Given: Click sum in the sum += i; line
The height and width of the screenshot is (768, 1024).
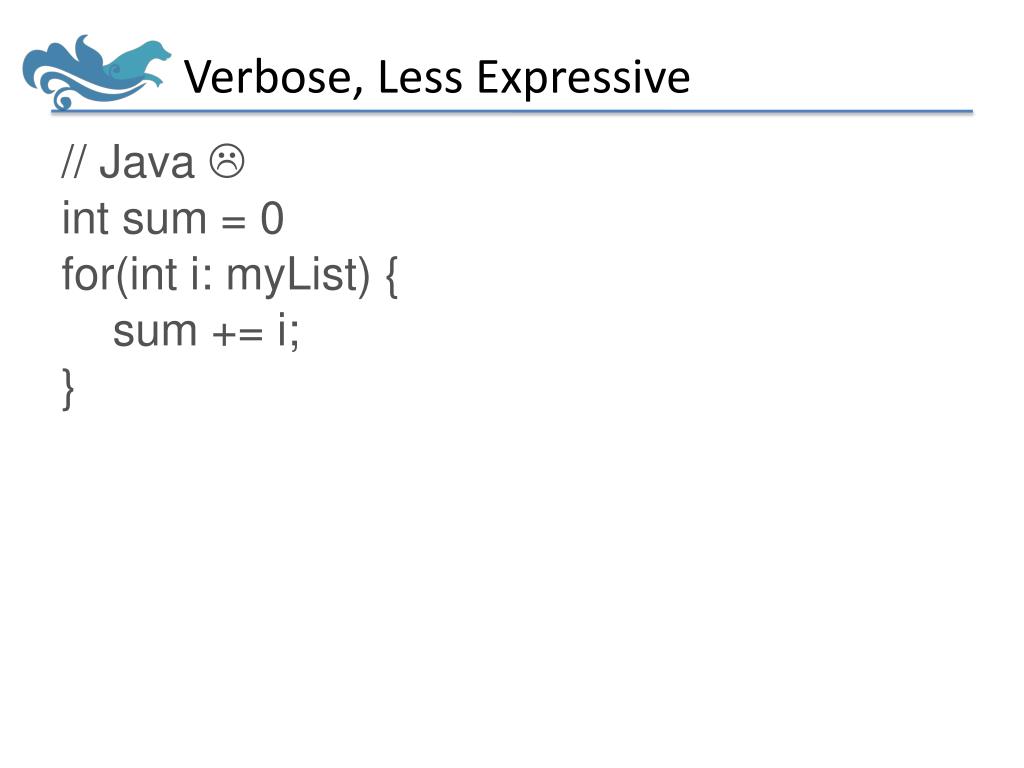Looking at the screenshot, I should point(155,333).
